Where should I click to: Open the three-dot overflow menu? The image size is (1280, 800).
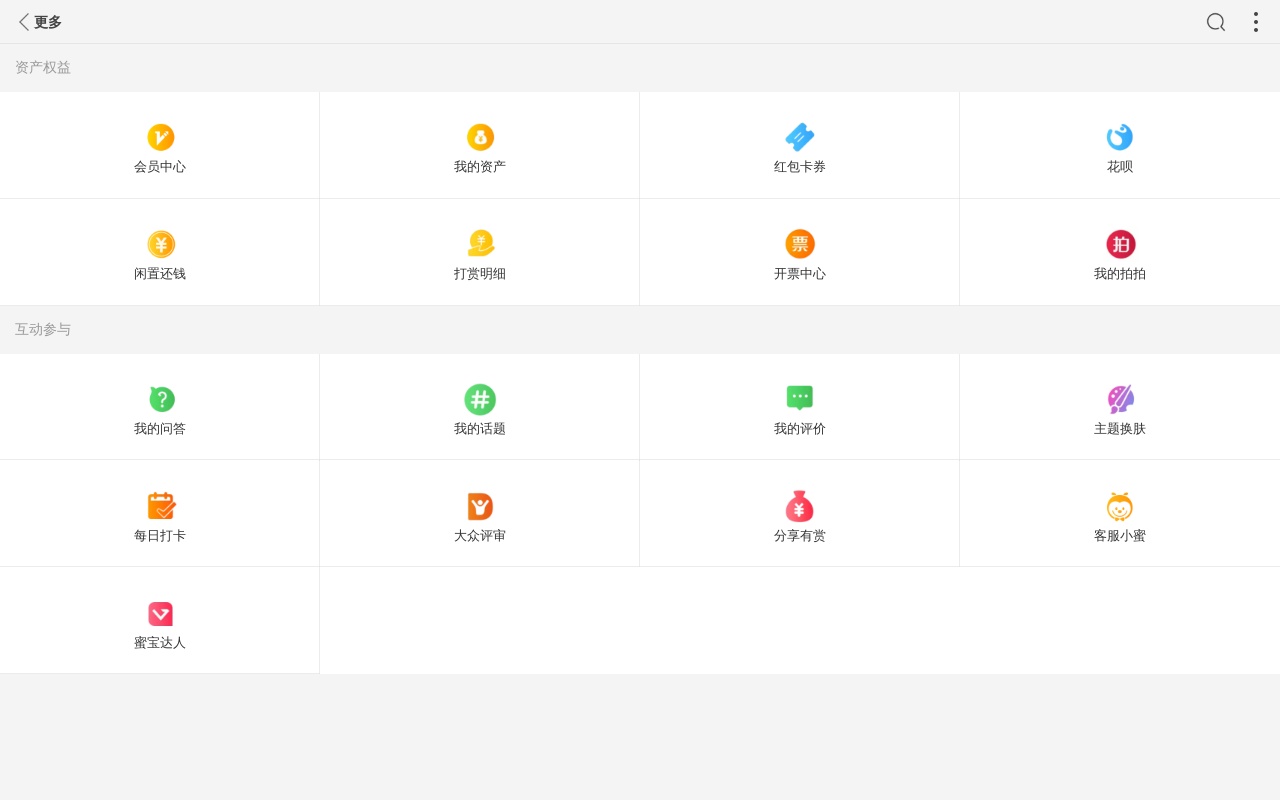[1256, 22]
